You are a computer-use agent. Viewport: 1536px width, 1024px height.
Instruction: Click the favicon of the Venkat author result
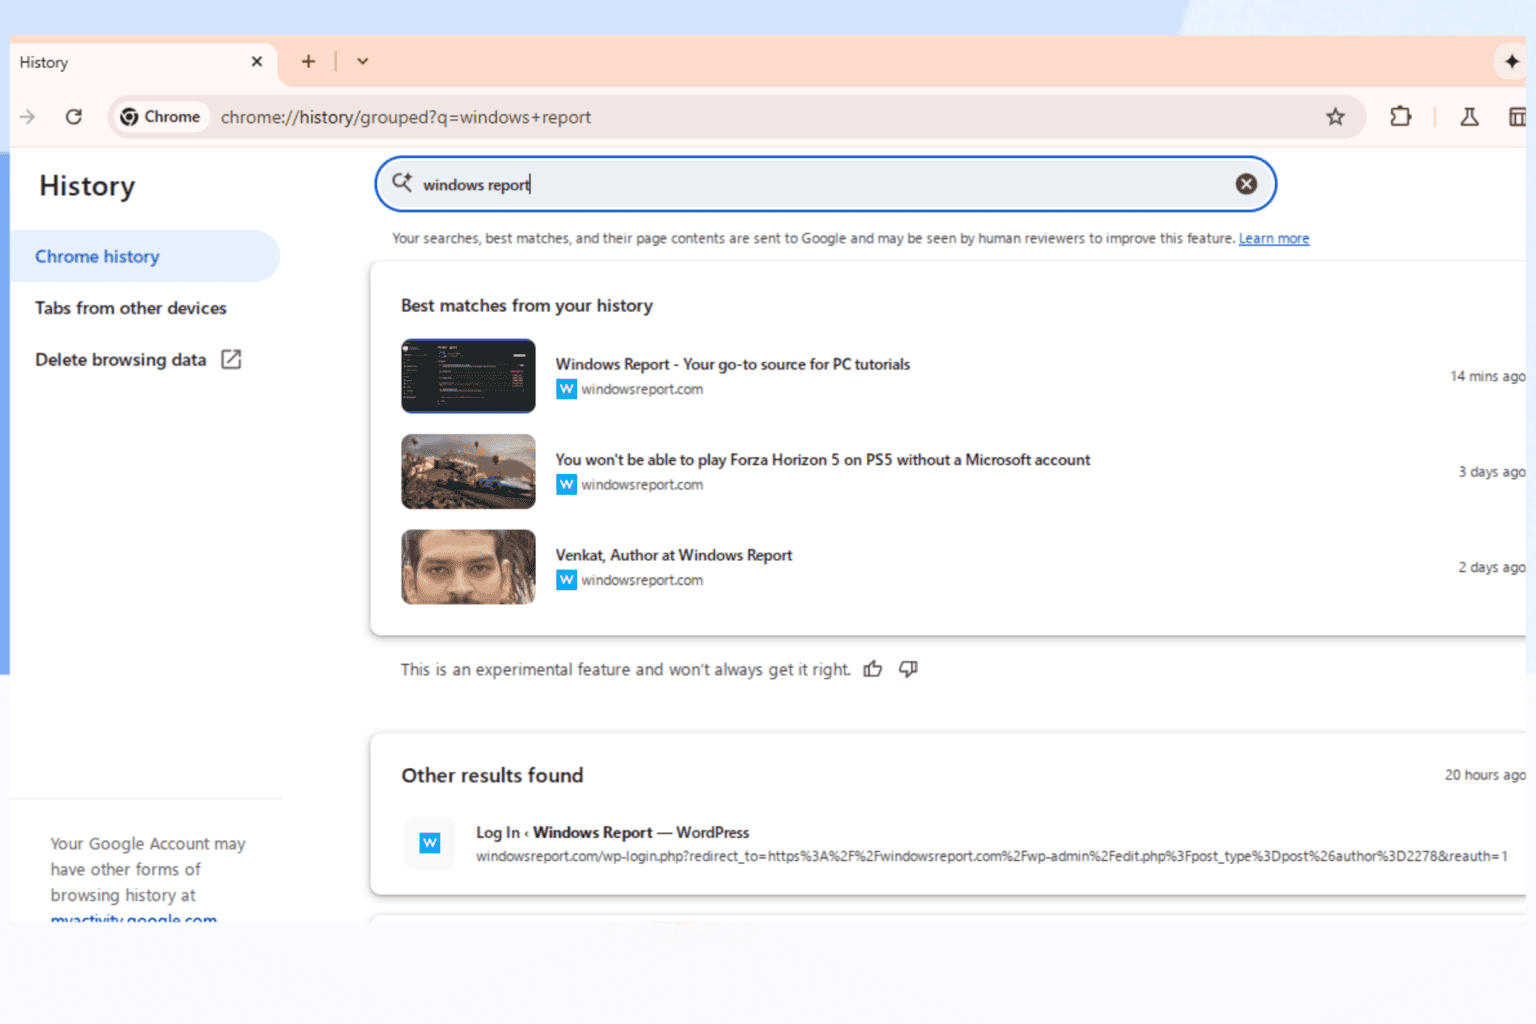click(566, 580)
